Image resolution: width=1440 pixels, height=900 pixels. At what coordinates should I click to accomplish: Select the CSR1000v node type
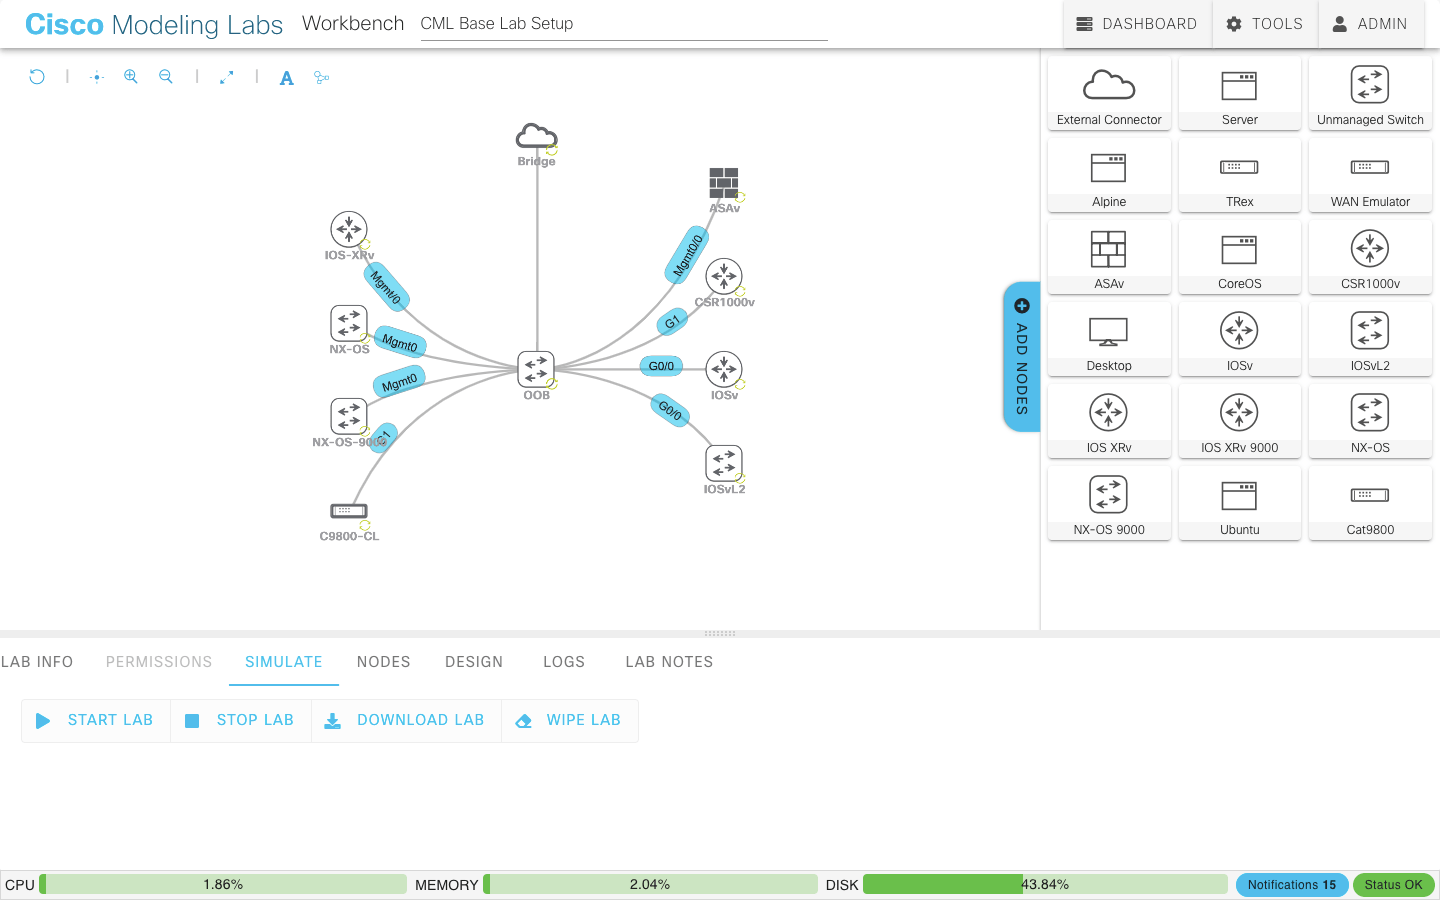pos(1370,257)
